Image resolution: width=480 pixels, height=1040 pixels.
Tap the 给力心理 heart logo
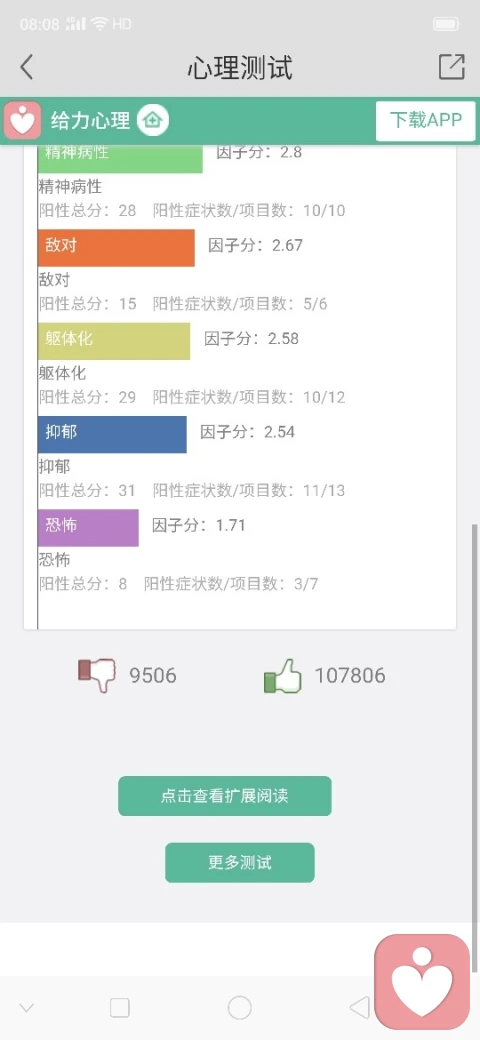point(23,121)
